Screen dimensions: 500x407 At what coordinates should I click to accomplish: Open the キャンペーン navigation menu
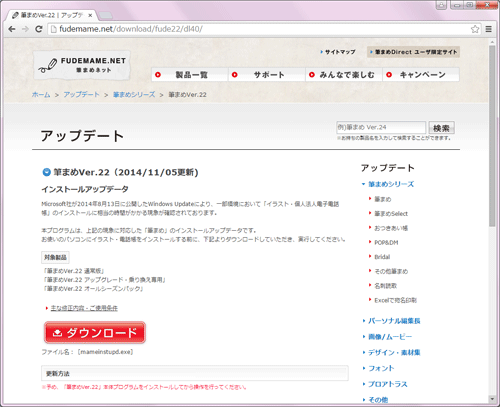[421, 75]
